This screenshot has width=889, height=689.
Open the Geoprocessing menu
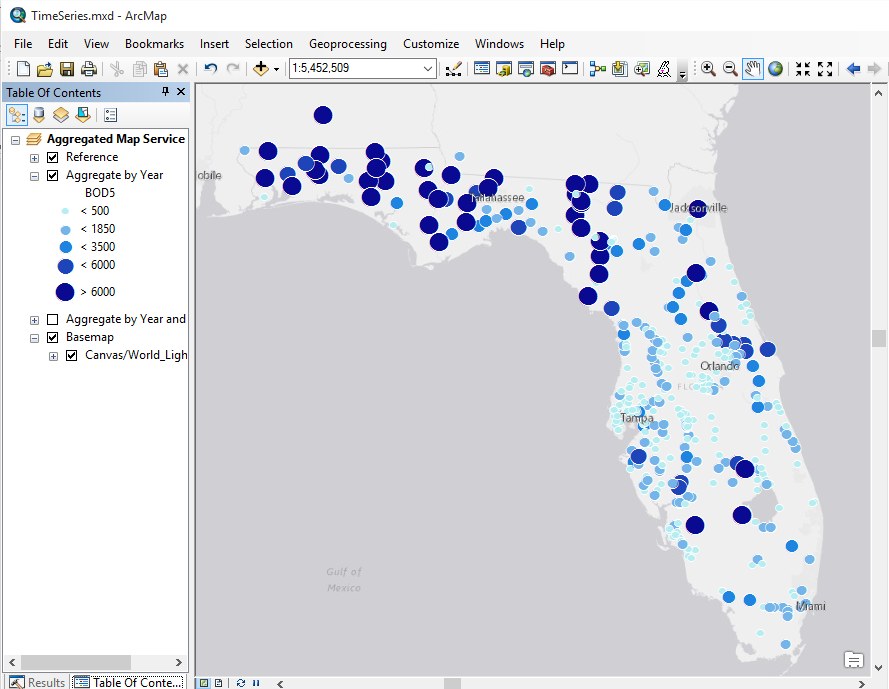point(347,44)
